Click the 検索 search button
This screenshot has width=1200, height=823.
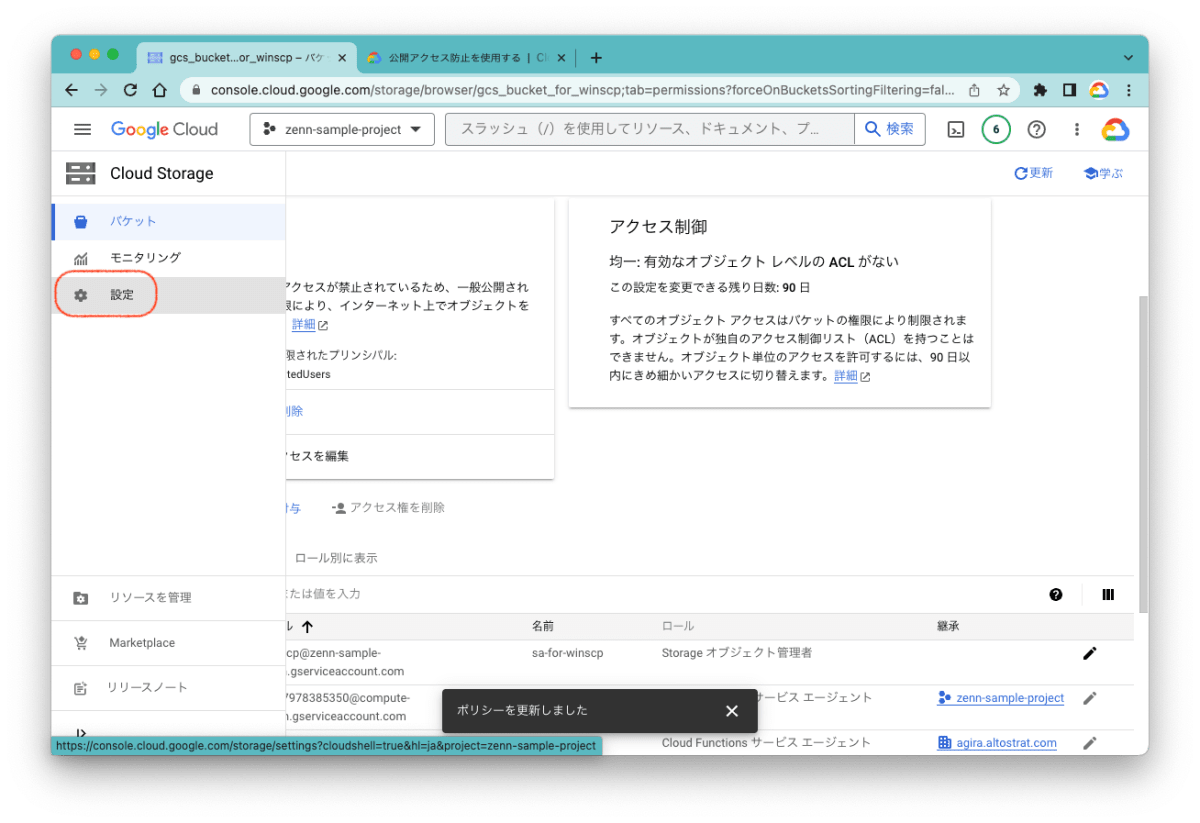point(889,130)
